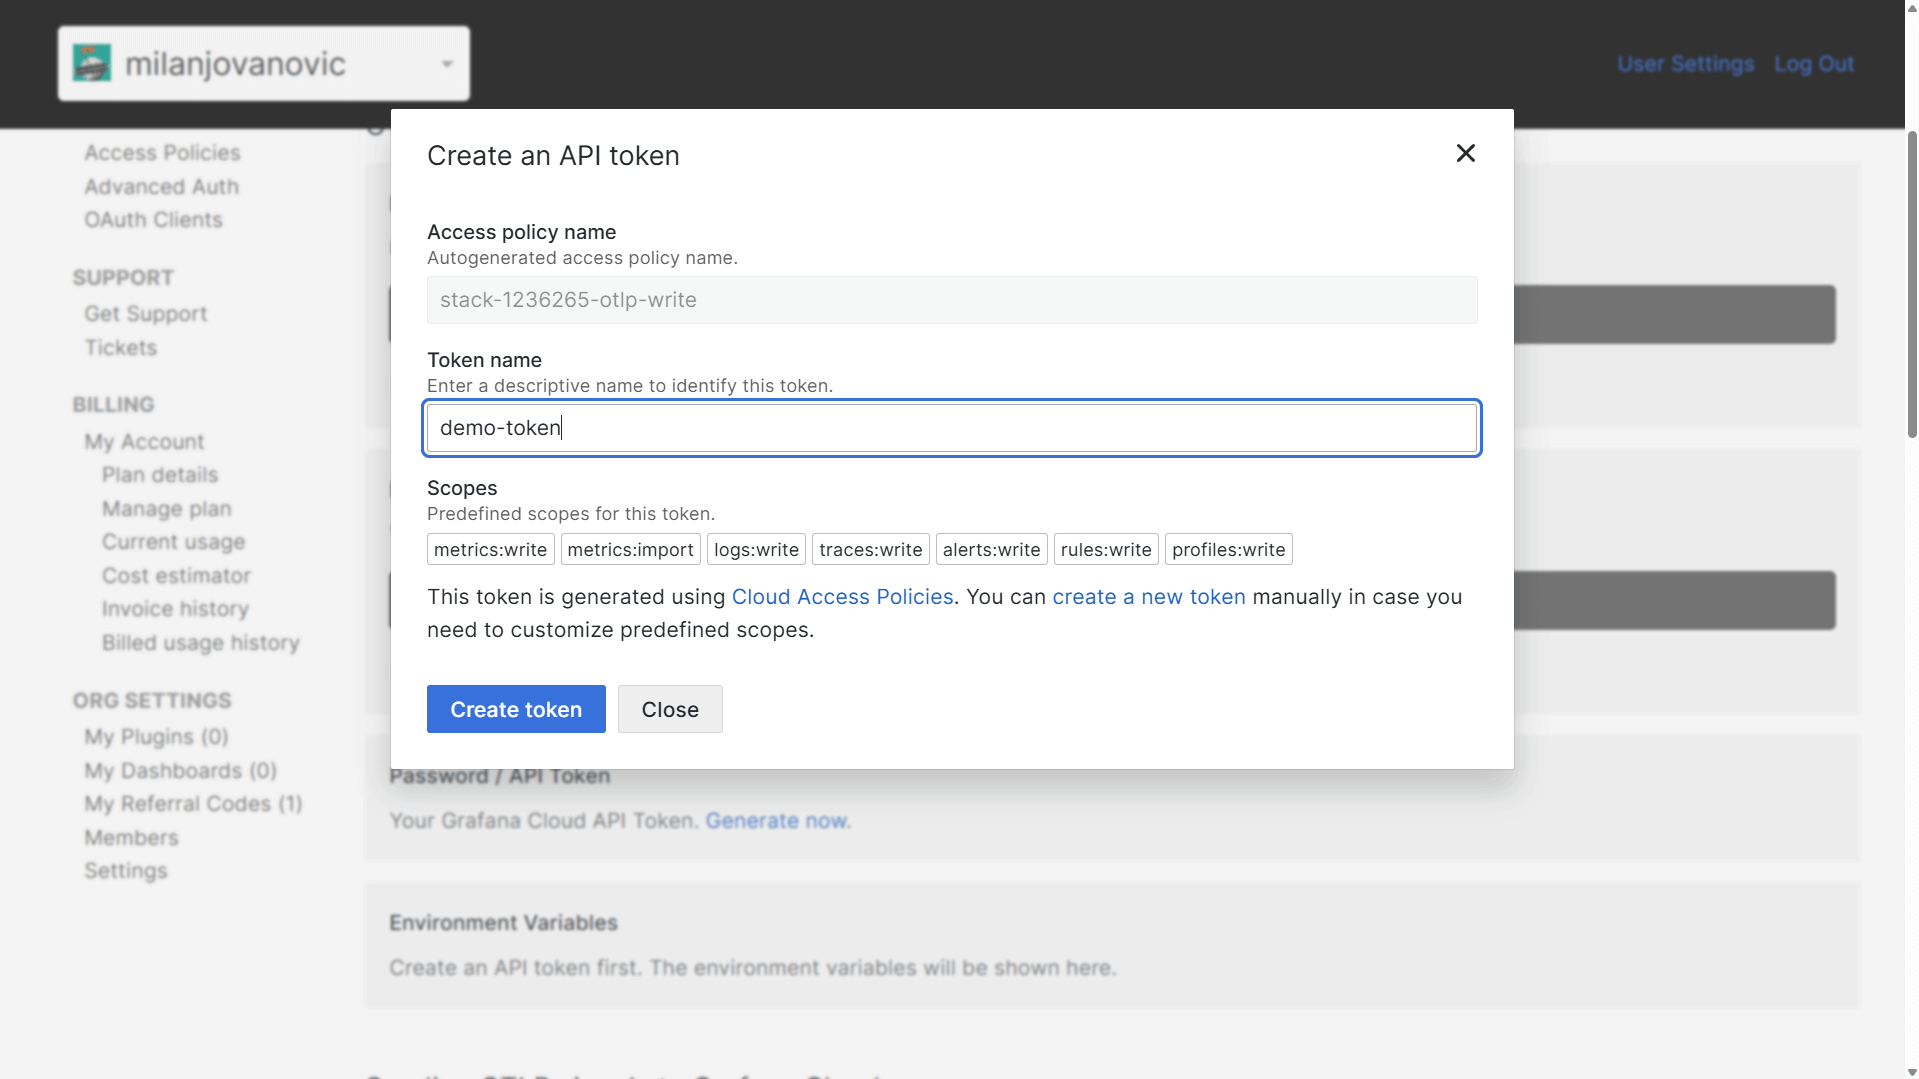
Task: Select the rules:write scope chip
Action: 1106,549
